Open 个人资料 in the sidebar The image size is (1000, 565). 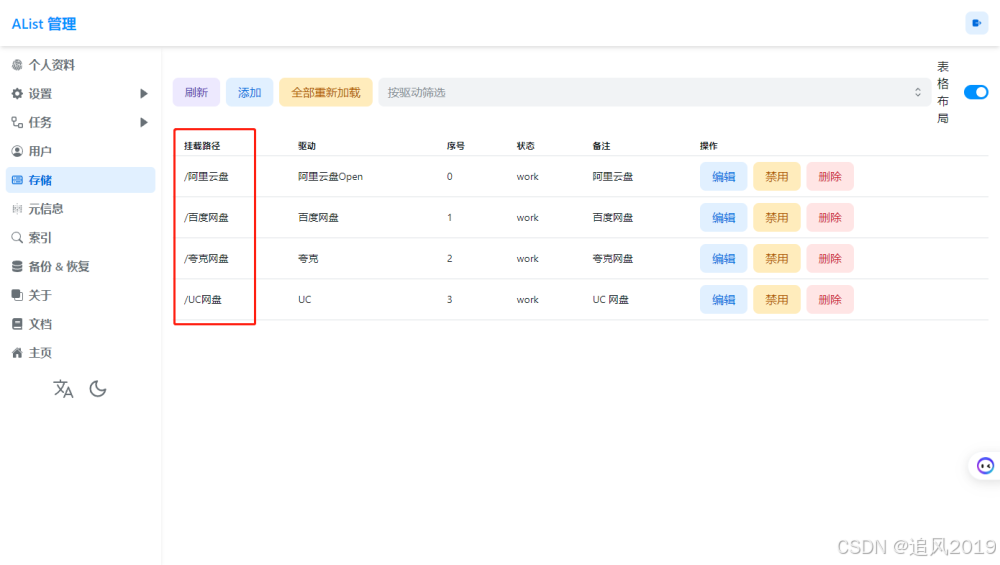[80, 65]
